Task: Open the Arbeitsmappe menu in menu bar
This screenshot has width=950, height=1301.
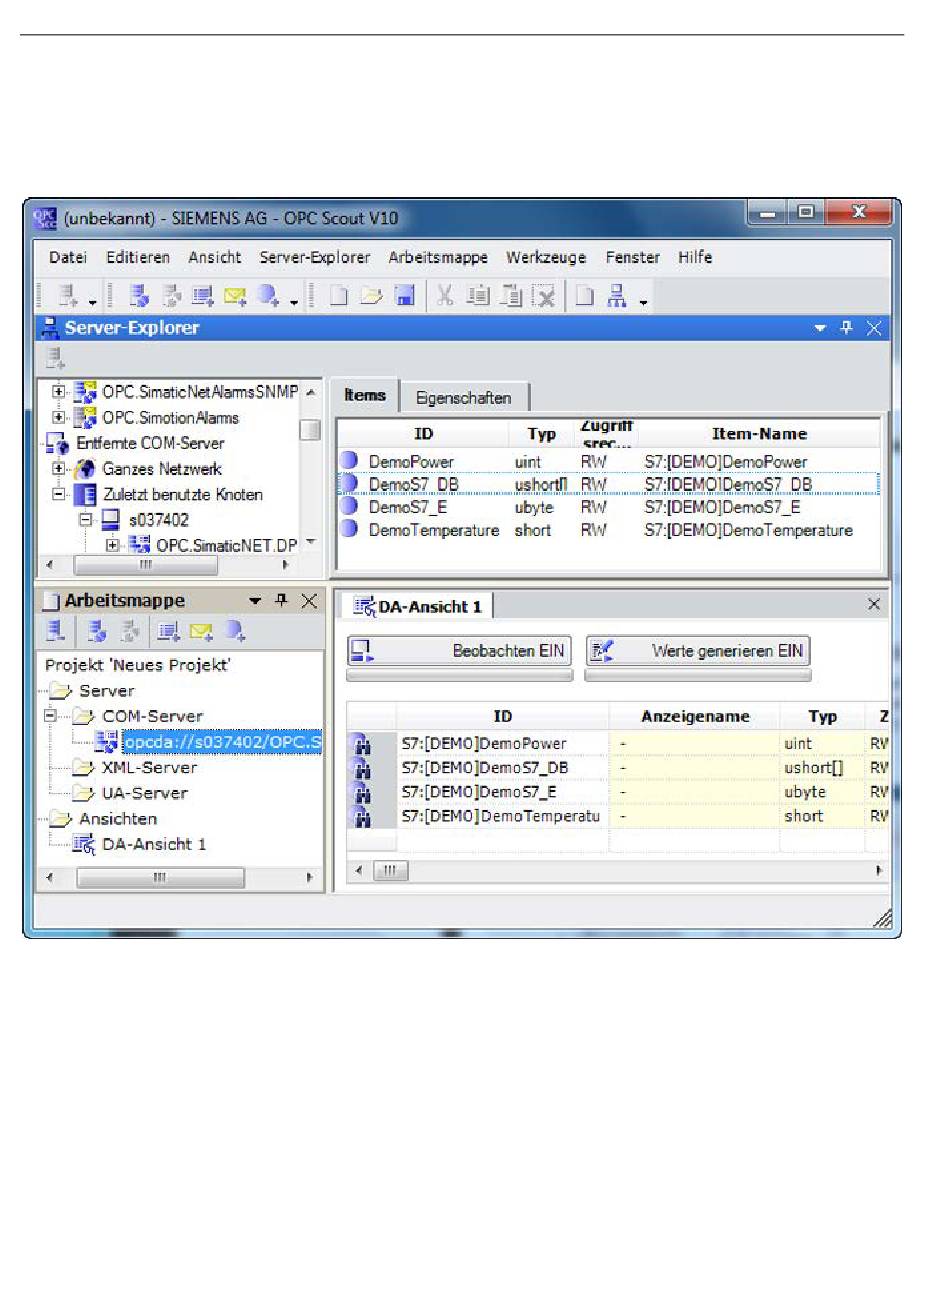Action: (438, 257)
